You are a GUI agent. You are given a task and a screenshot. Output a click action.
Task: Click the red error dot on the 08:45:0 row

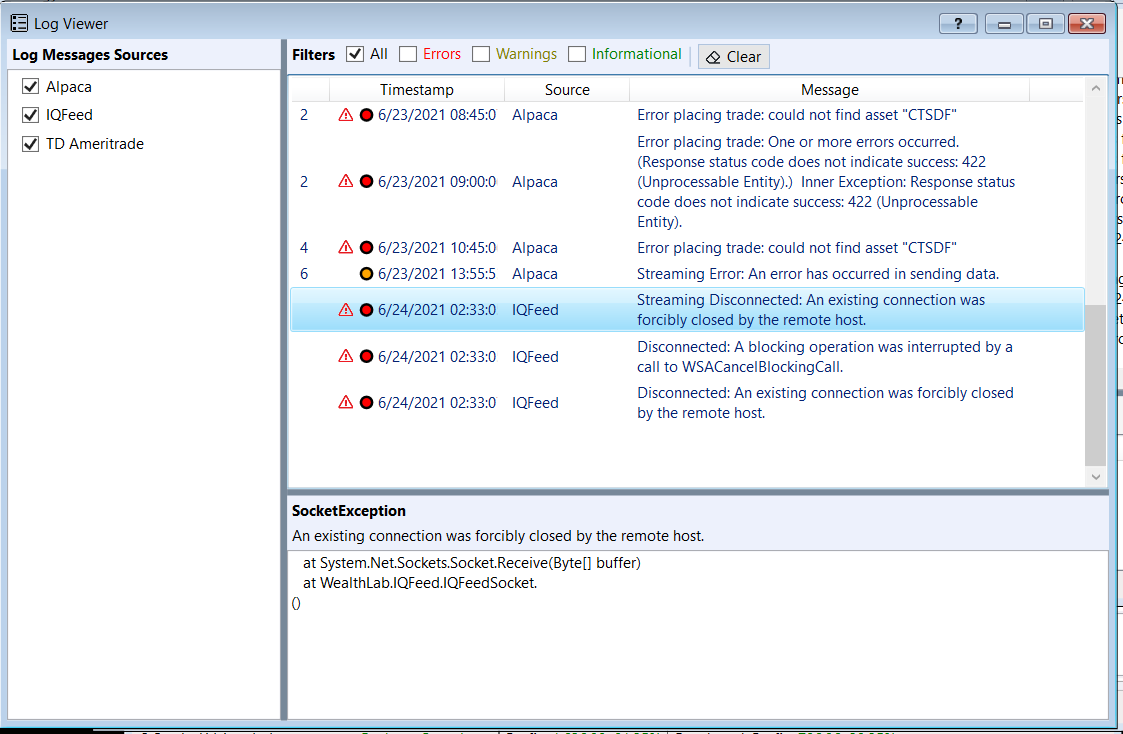point(366,115)
